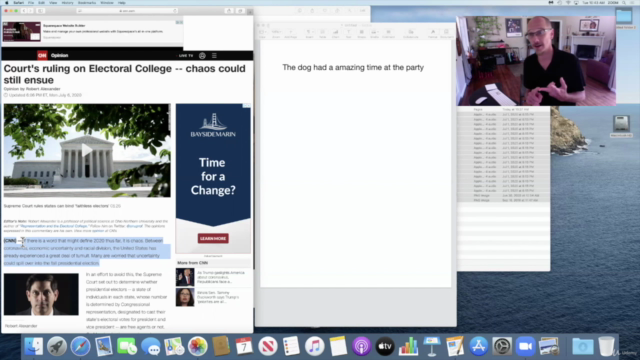Open Edit menu in menu bar
Viewport: 640px width, 360px height.
41,2
